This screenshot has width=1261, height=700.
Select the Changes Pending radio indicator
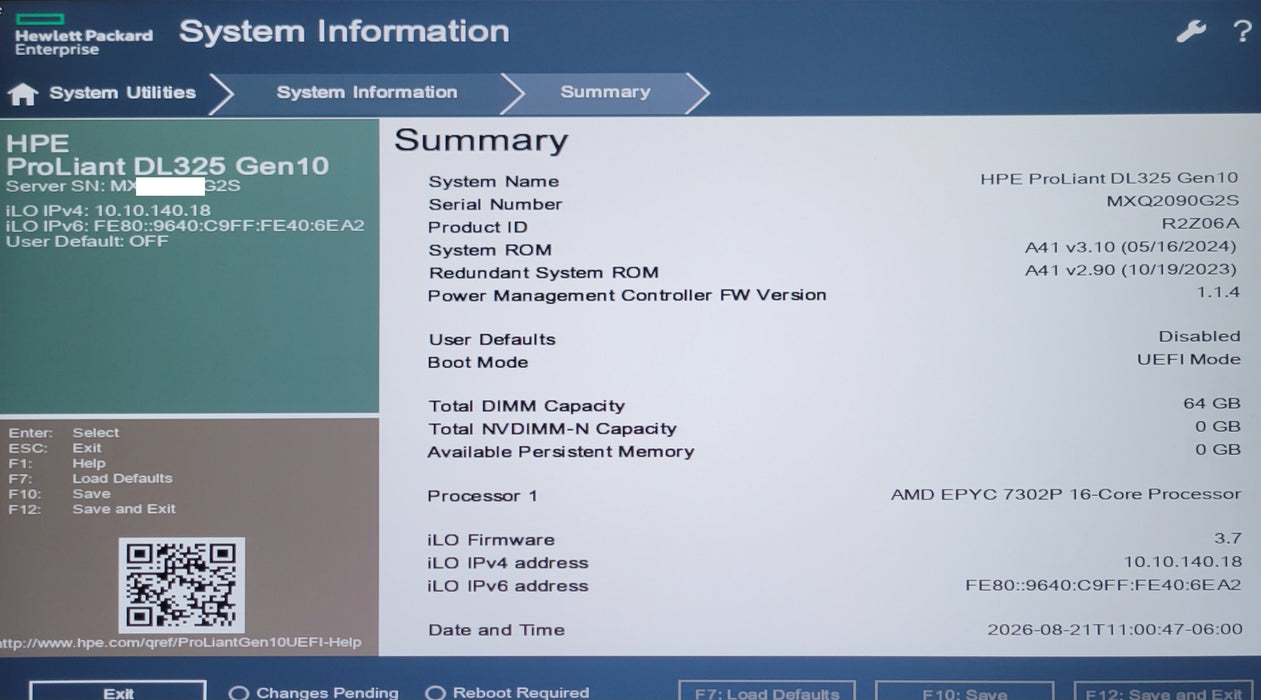[239, 692]
